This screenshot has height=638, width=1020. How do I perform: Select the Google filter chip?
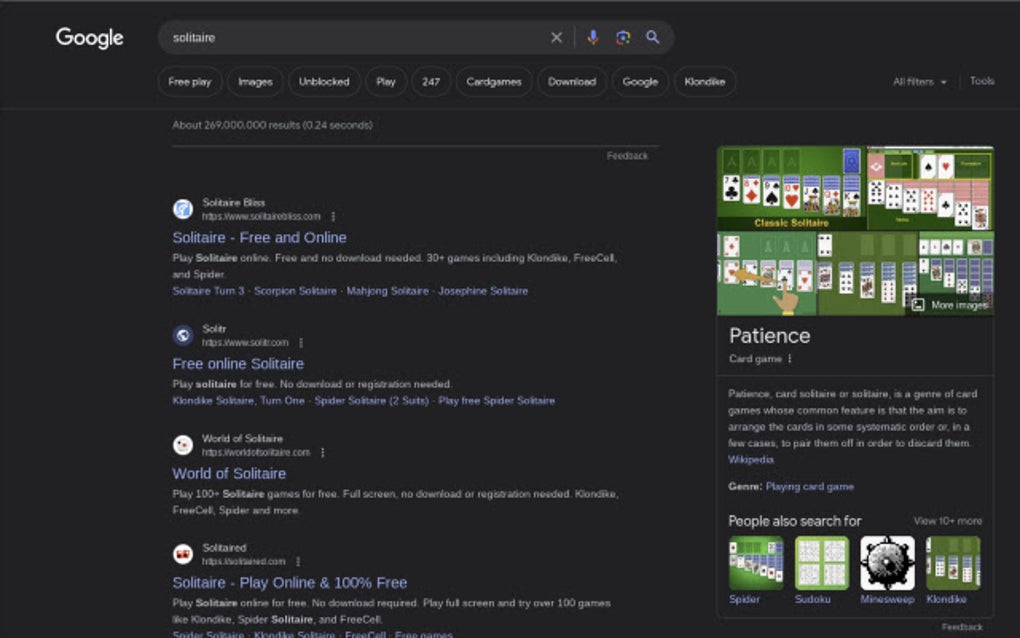click(x=640, y=82)
